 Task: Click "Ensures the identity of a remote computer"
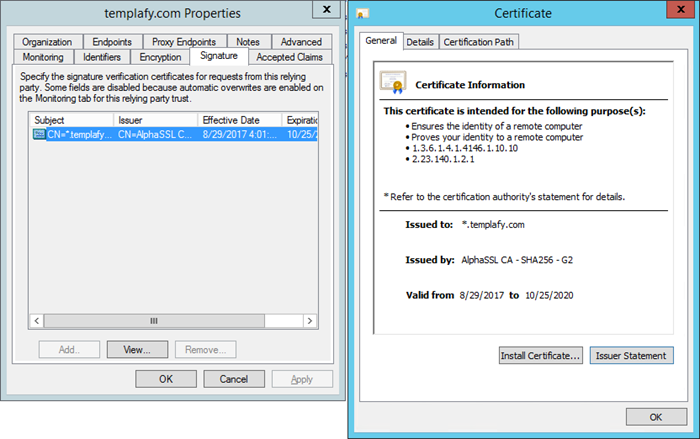[x=496, y=126]
